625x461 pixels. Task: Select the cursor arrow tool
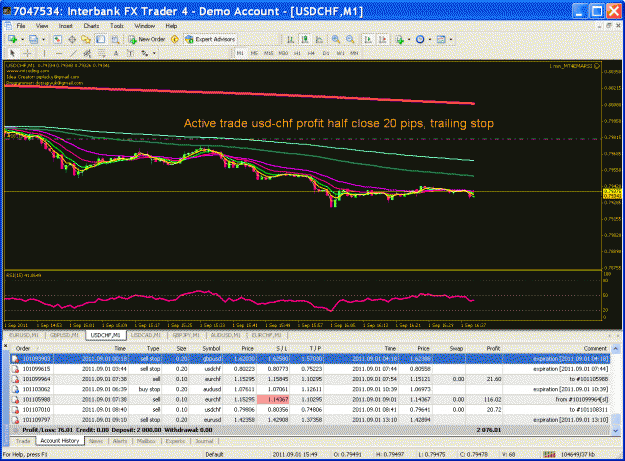[12, 53]
